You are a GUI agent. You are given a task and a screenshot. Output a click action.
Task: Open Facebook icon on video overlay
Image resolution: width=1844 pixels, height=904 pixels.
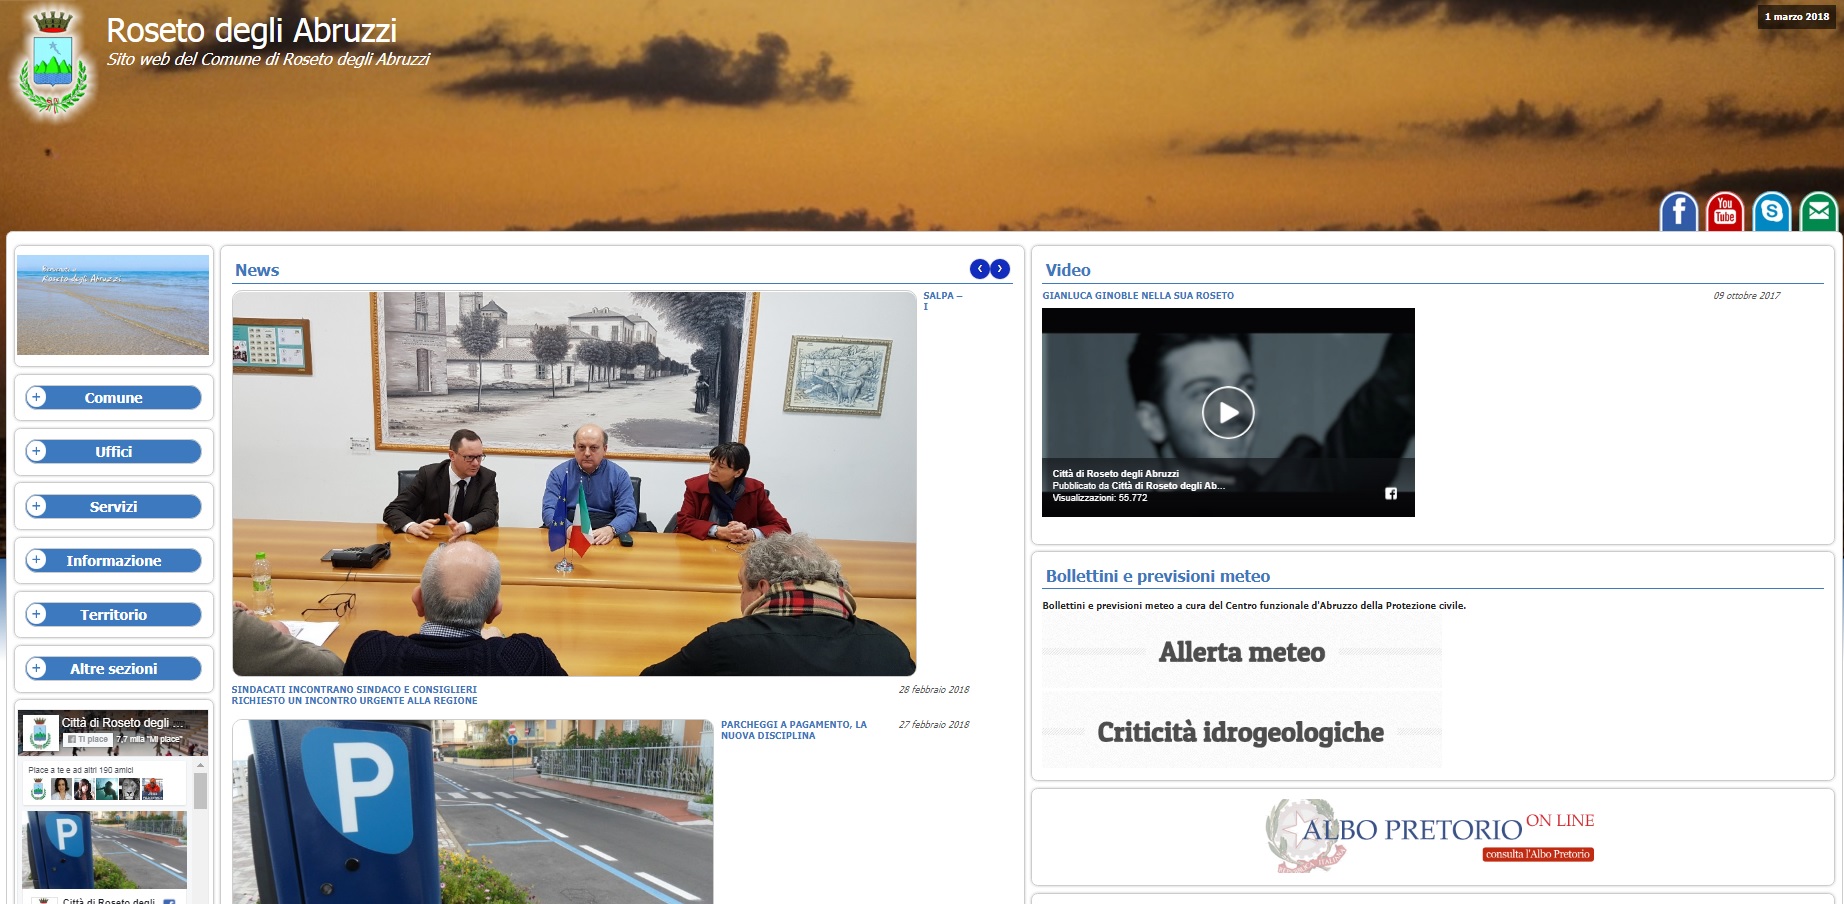pos(1390,493)
